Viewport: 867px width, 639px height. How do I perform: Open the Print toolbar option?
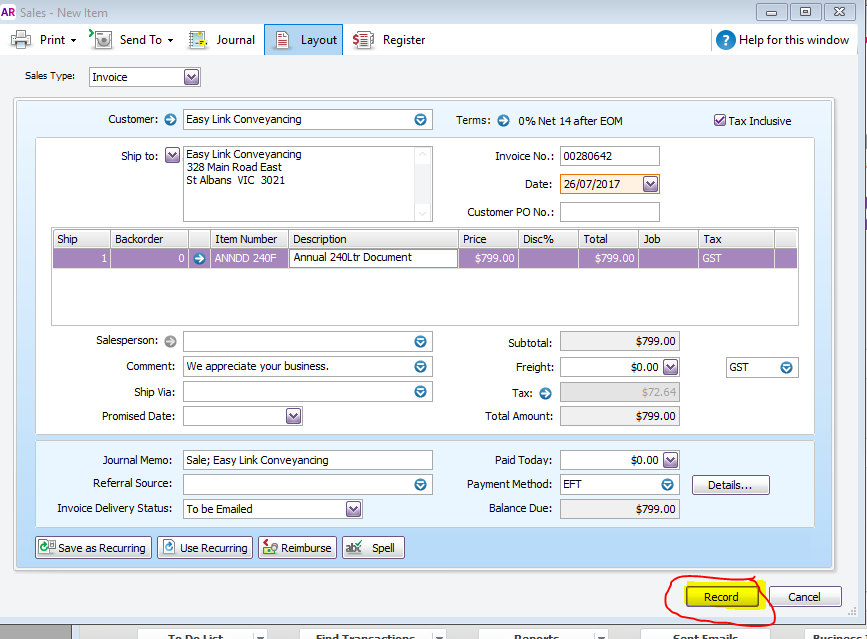44,40
